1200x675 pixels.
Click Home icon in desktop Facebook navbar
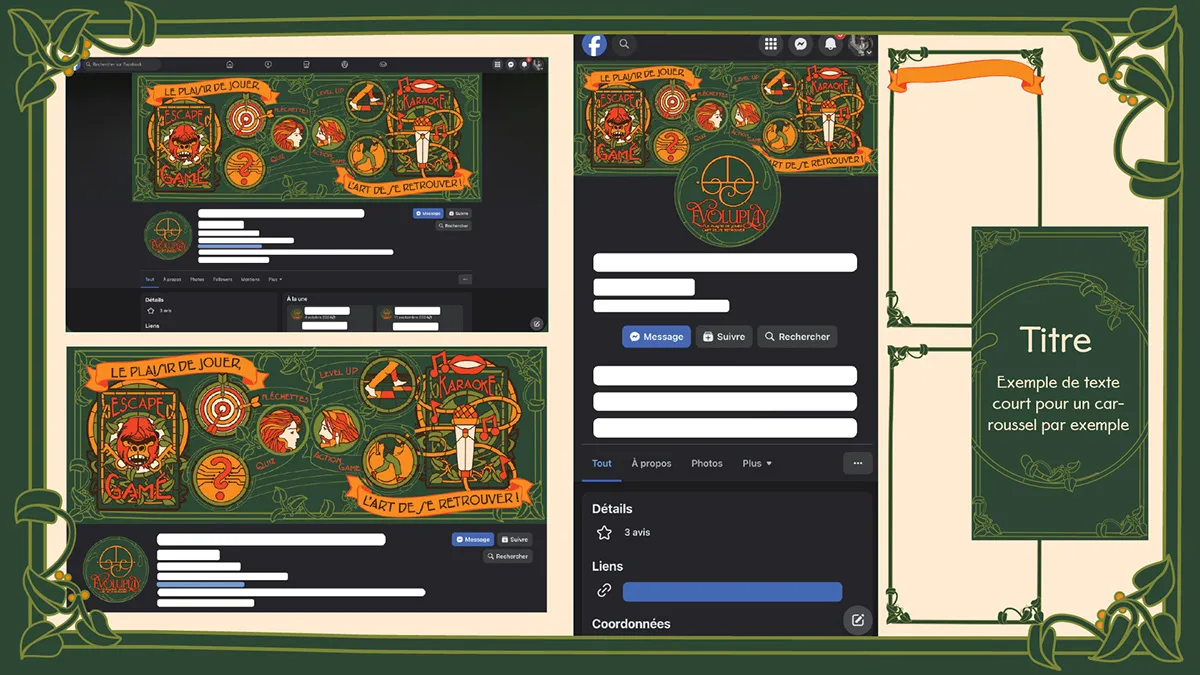(x=229, y=64)
